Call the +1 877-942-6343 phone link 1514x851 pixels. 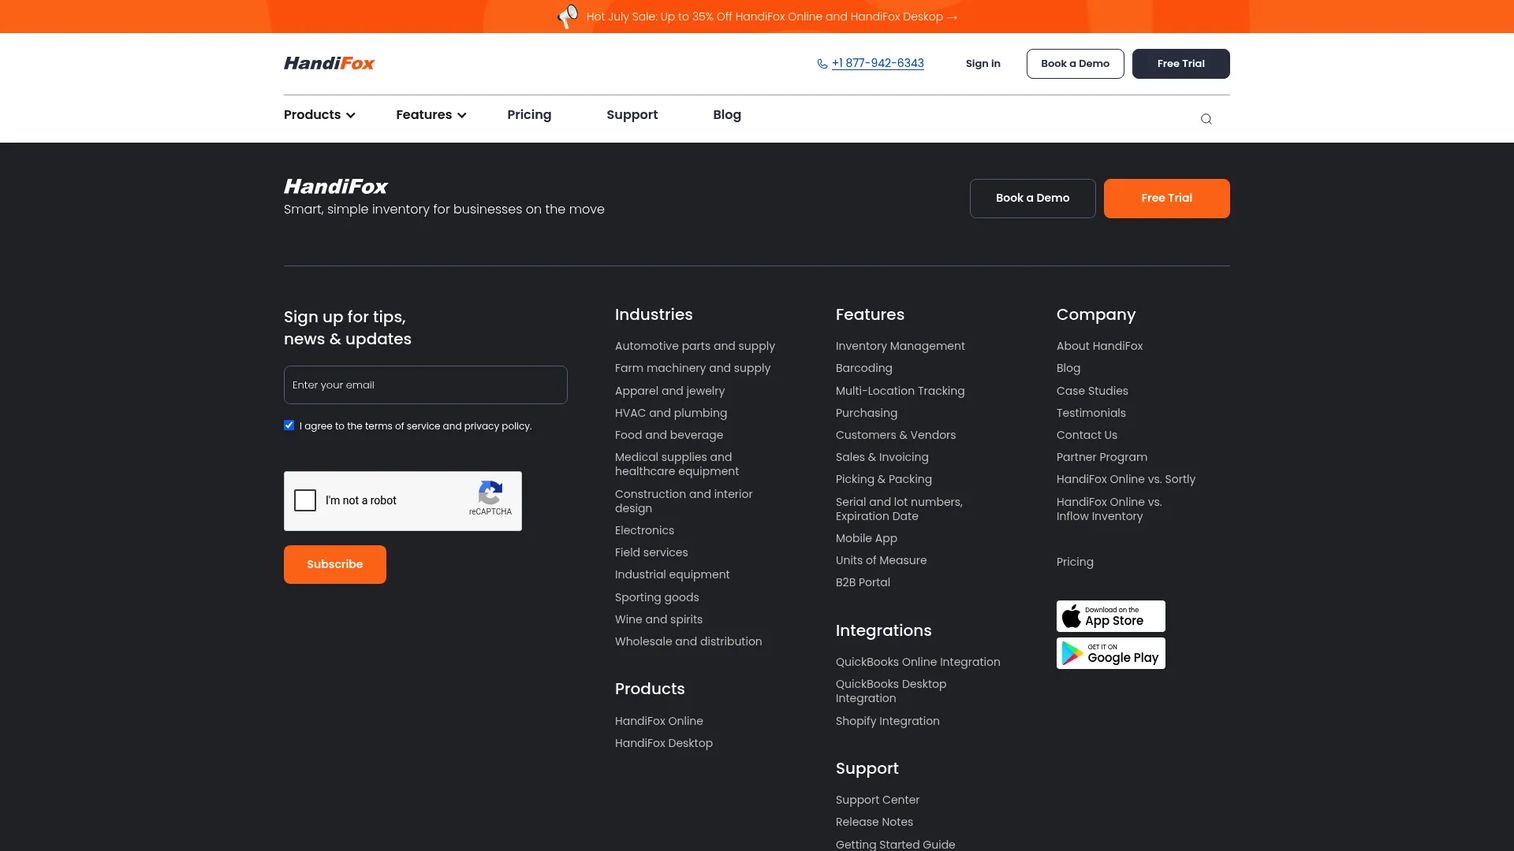click(x=878, y=63)
